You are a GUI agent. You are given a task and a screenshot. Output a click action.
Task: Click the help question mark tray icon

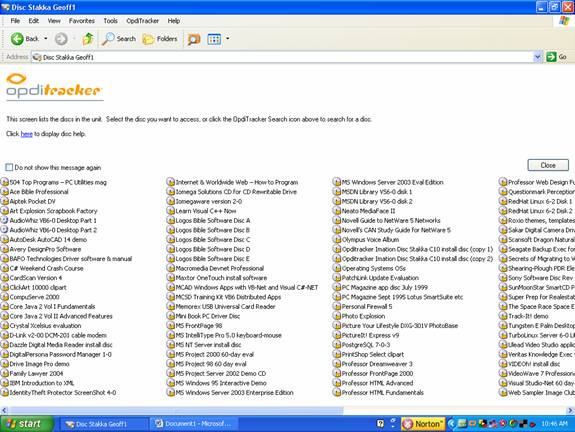[381, 424]
